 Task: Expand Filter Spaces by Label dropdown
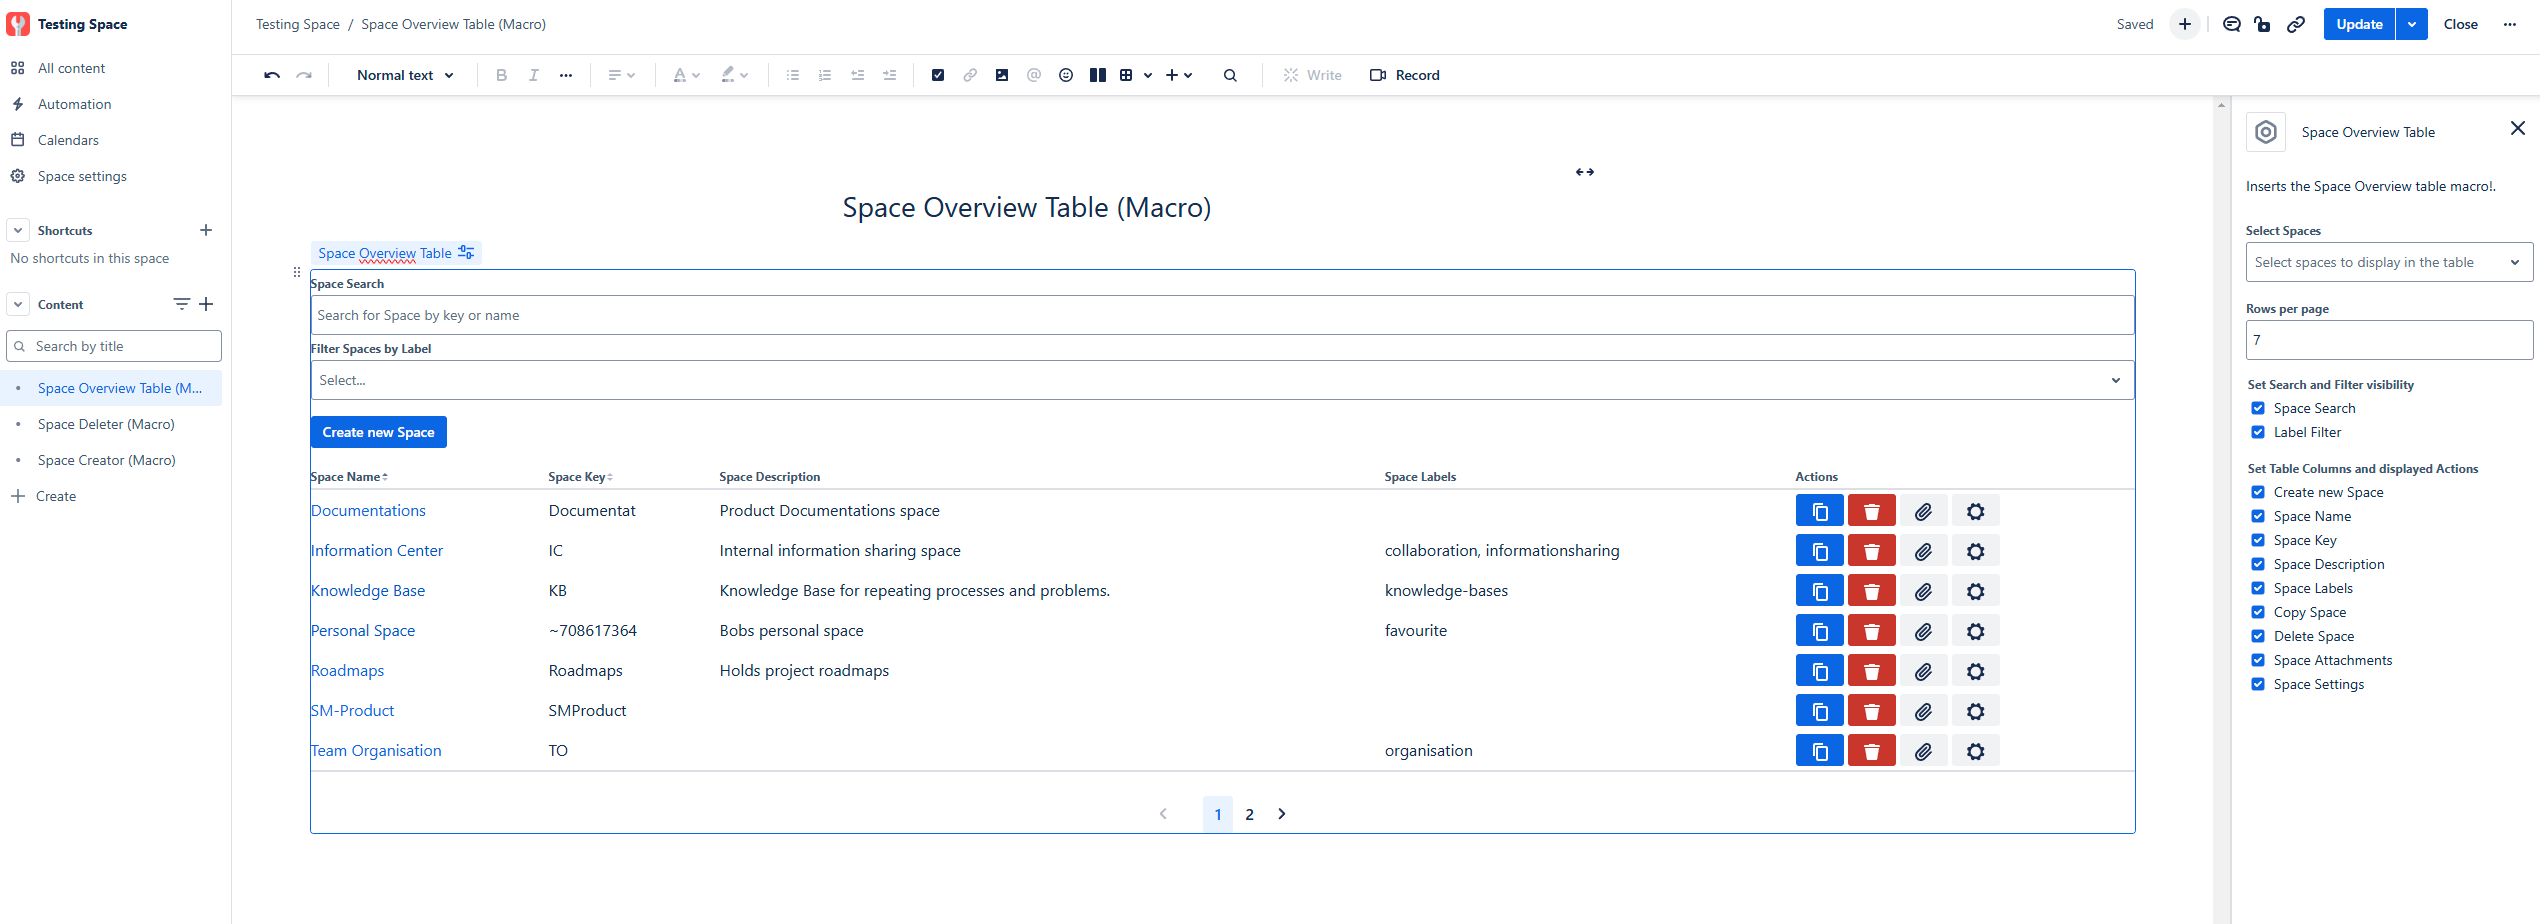coord(1221,380)
